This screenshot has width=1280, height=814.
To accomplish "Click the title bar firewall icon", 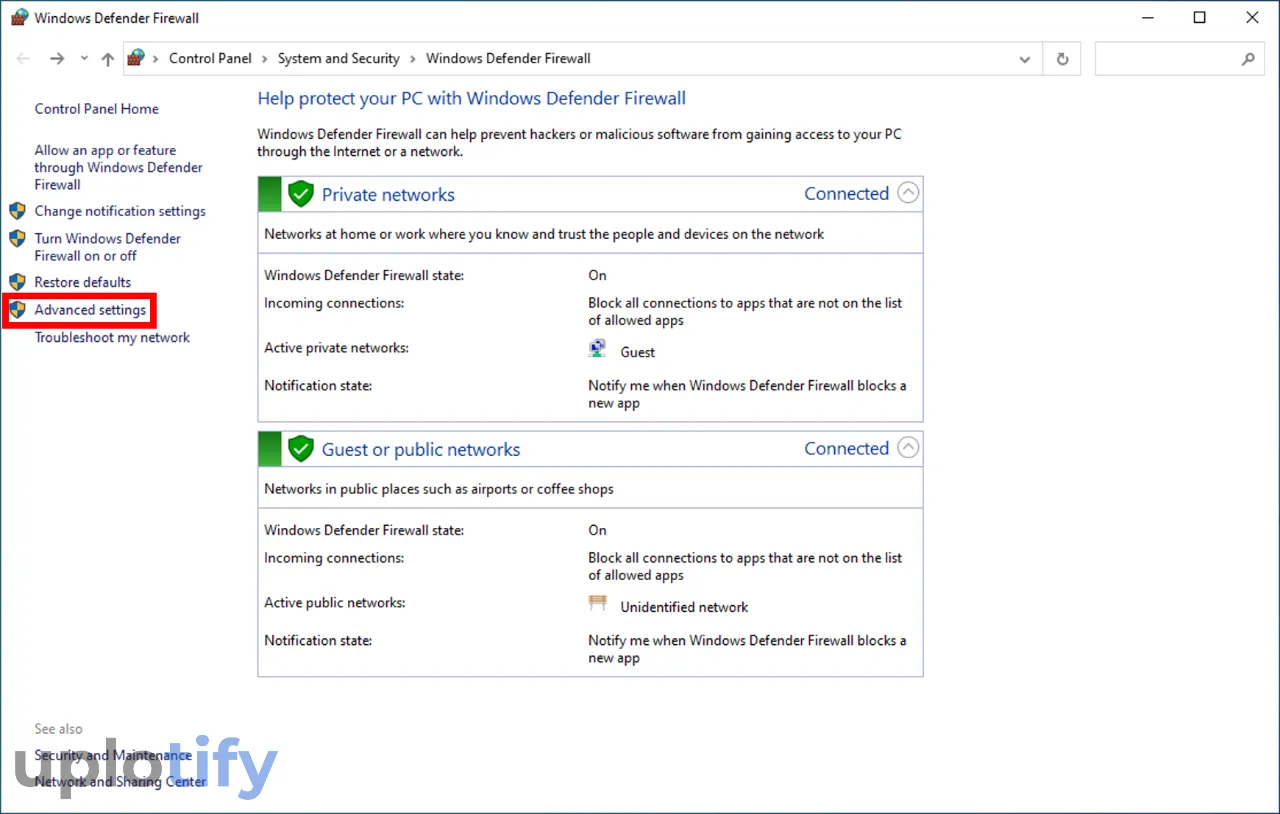I will (19, 17).
